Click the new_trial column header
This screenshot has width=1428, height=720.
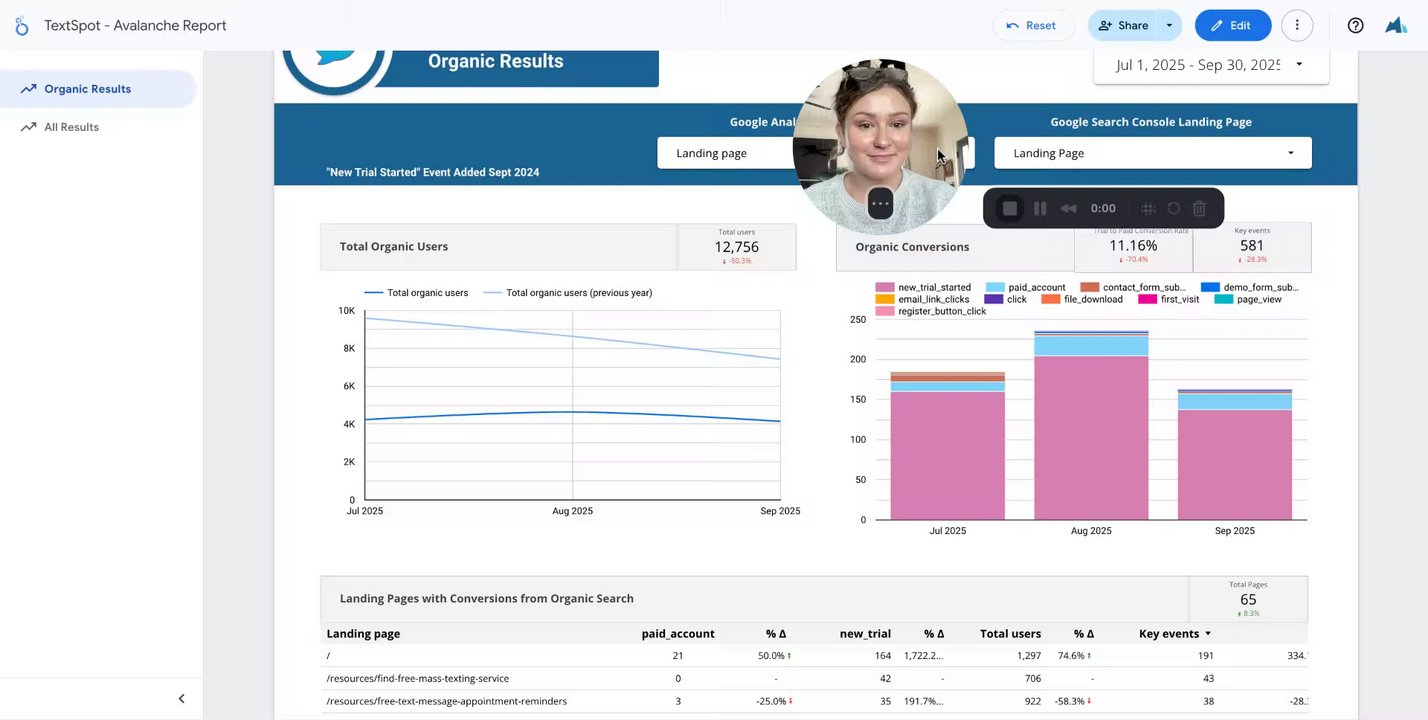865,634
